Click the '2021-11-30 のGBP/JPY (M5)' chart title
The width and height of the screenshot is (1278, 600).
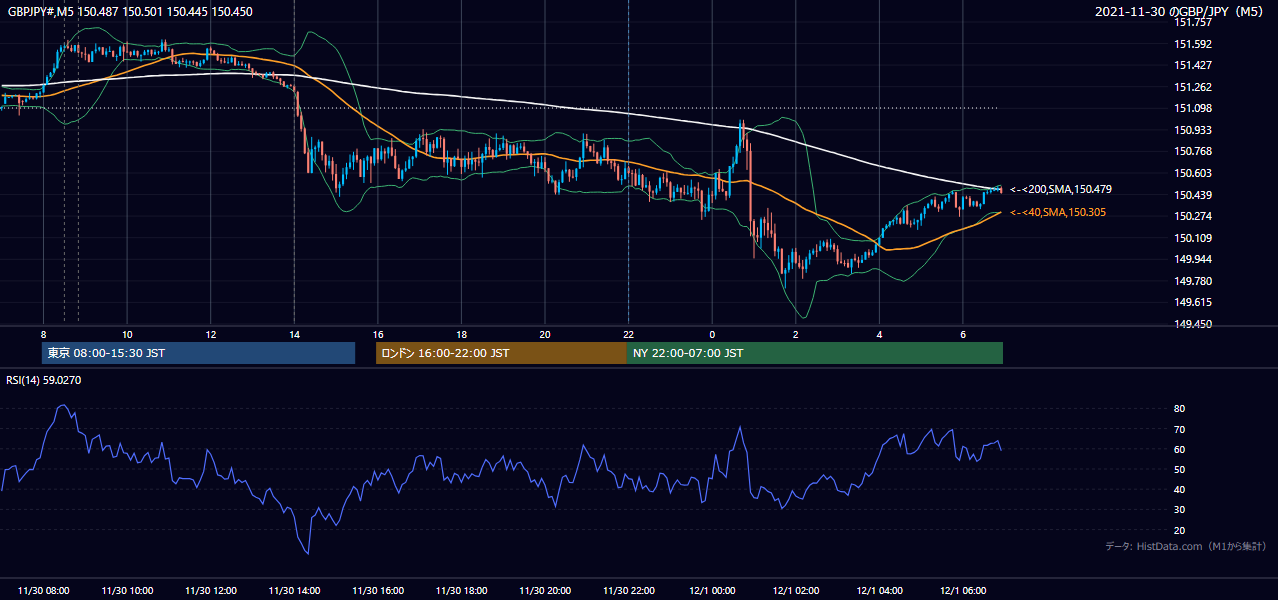1181,11
